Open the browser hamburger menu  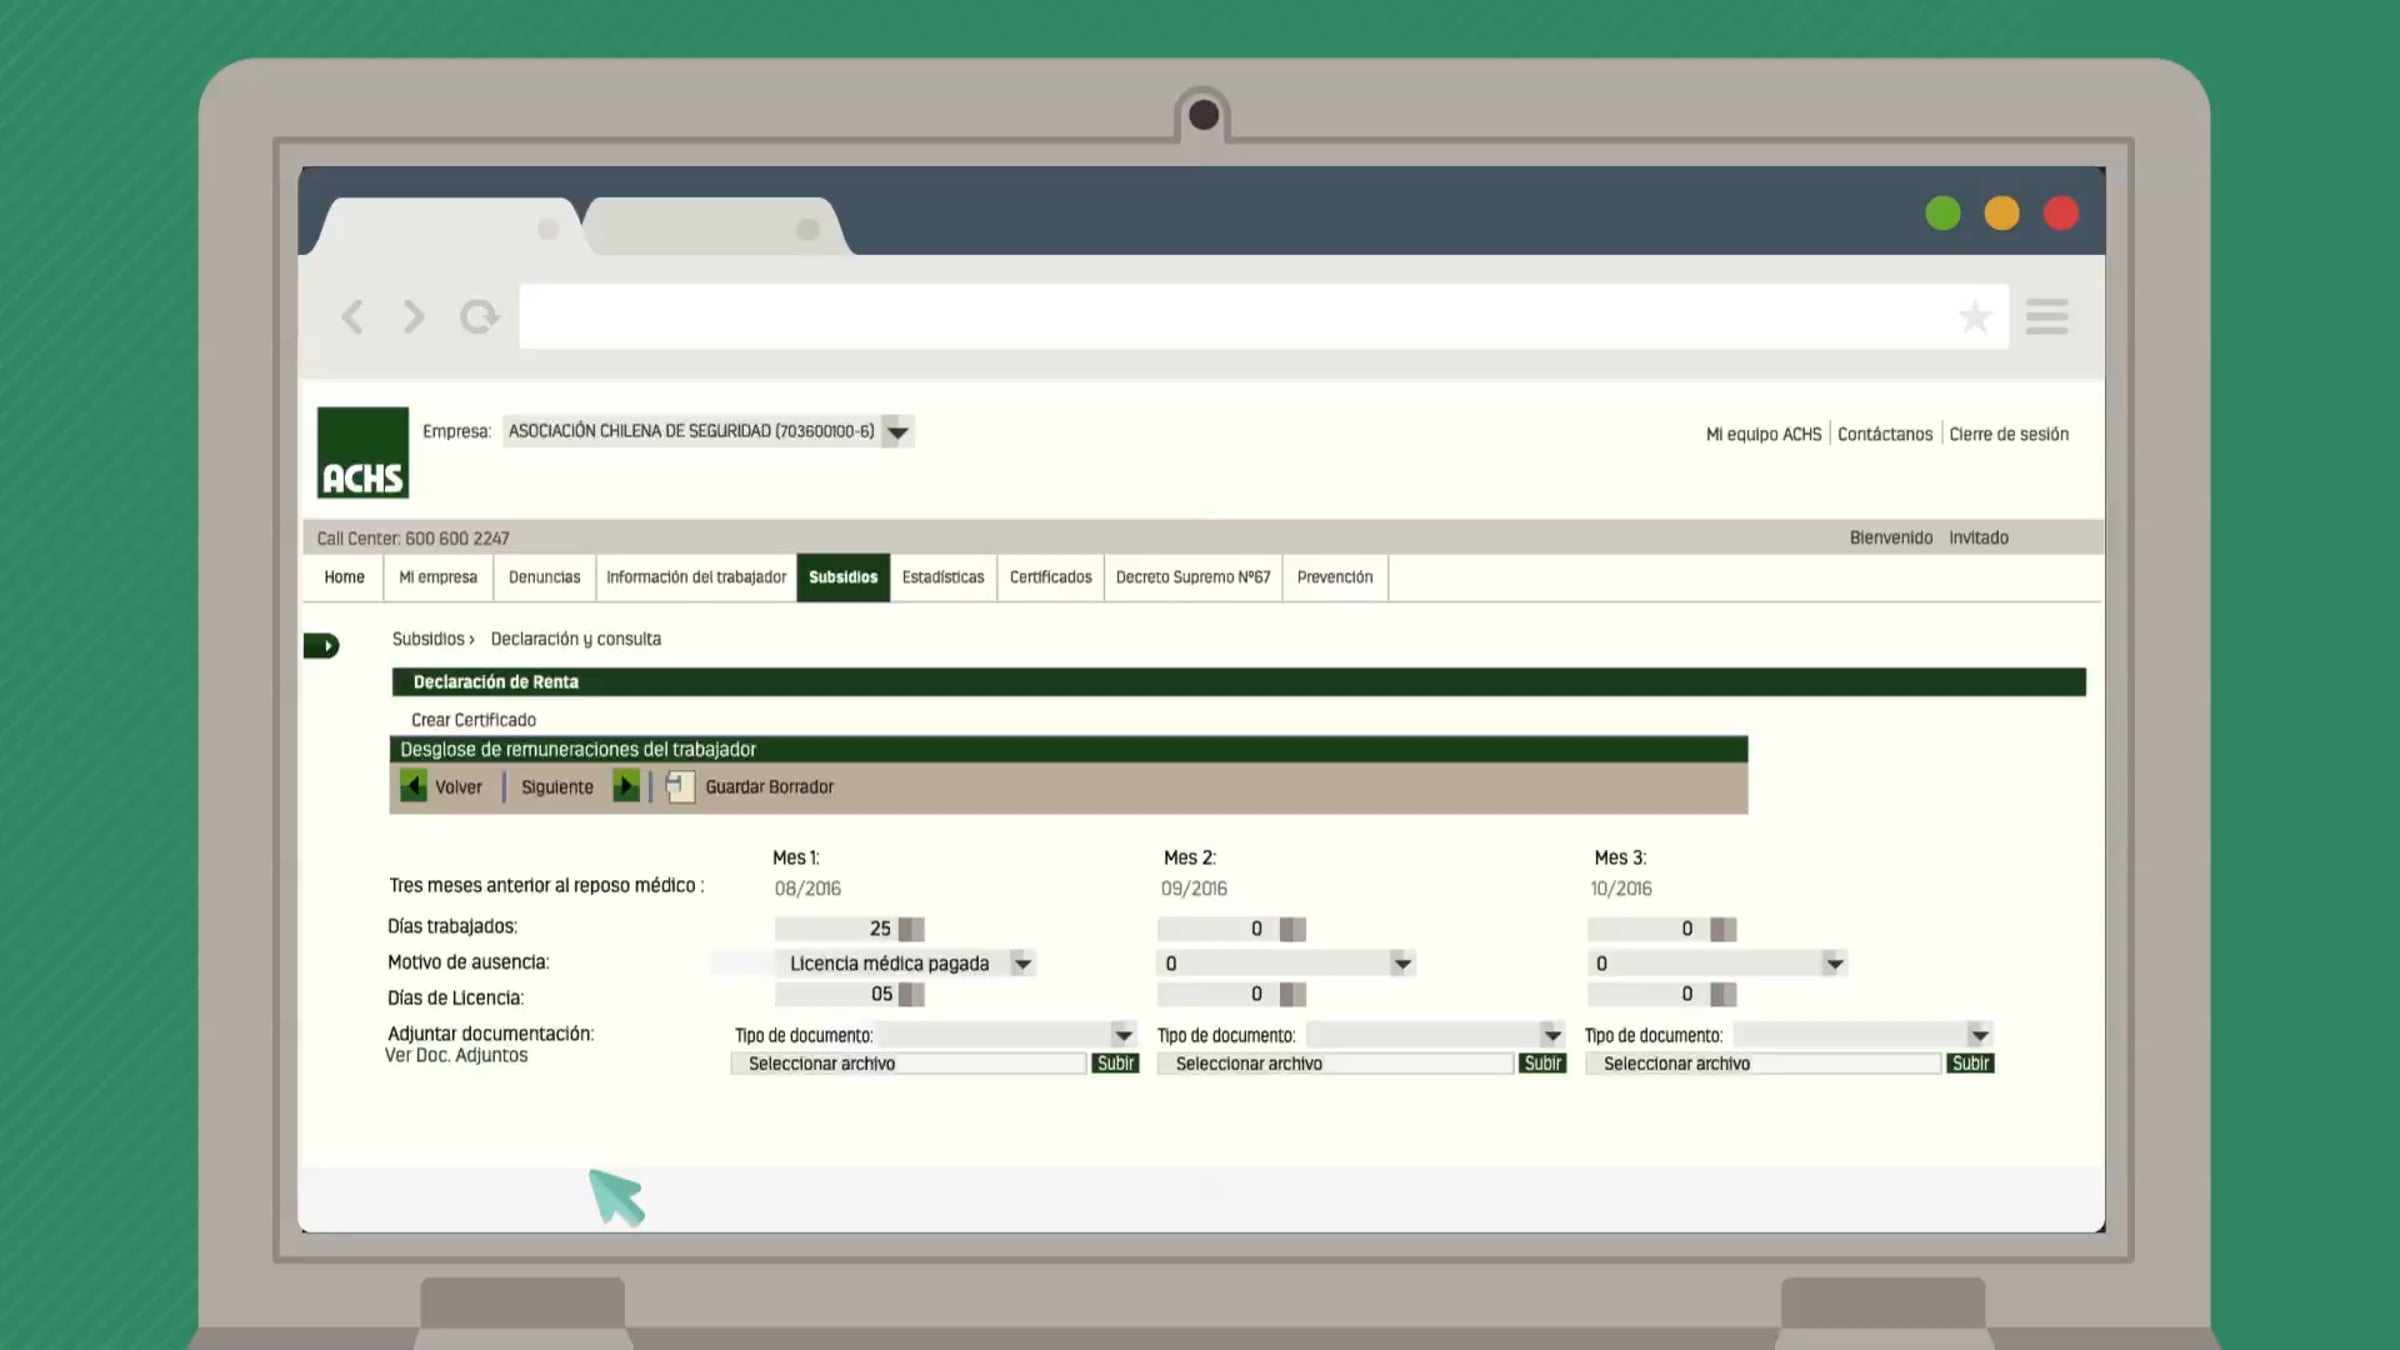tap(2046, 317)
